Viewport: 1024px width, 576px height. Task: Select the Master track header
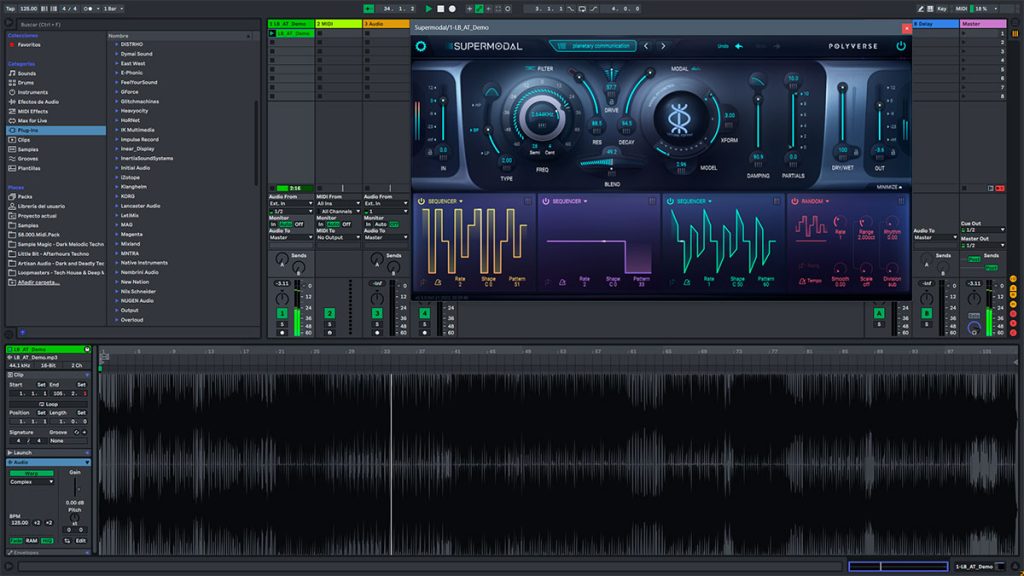tap(983, 24)
